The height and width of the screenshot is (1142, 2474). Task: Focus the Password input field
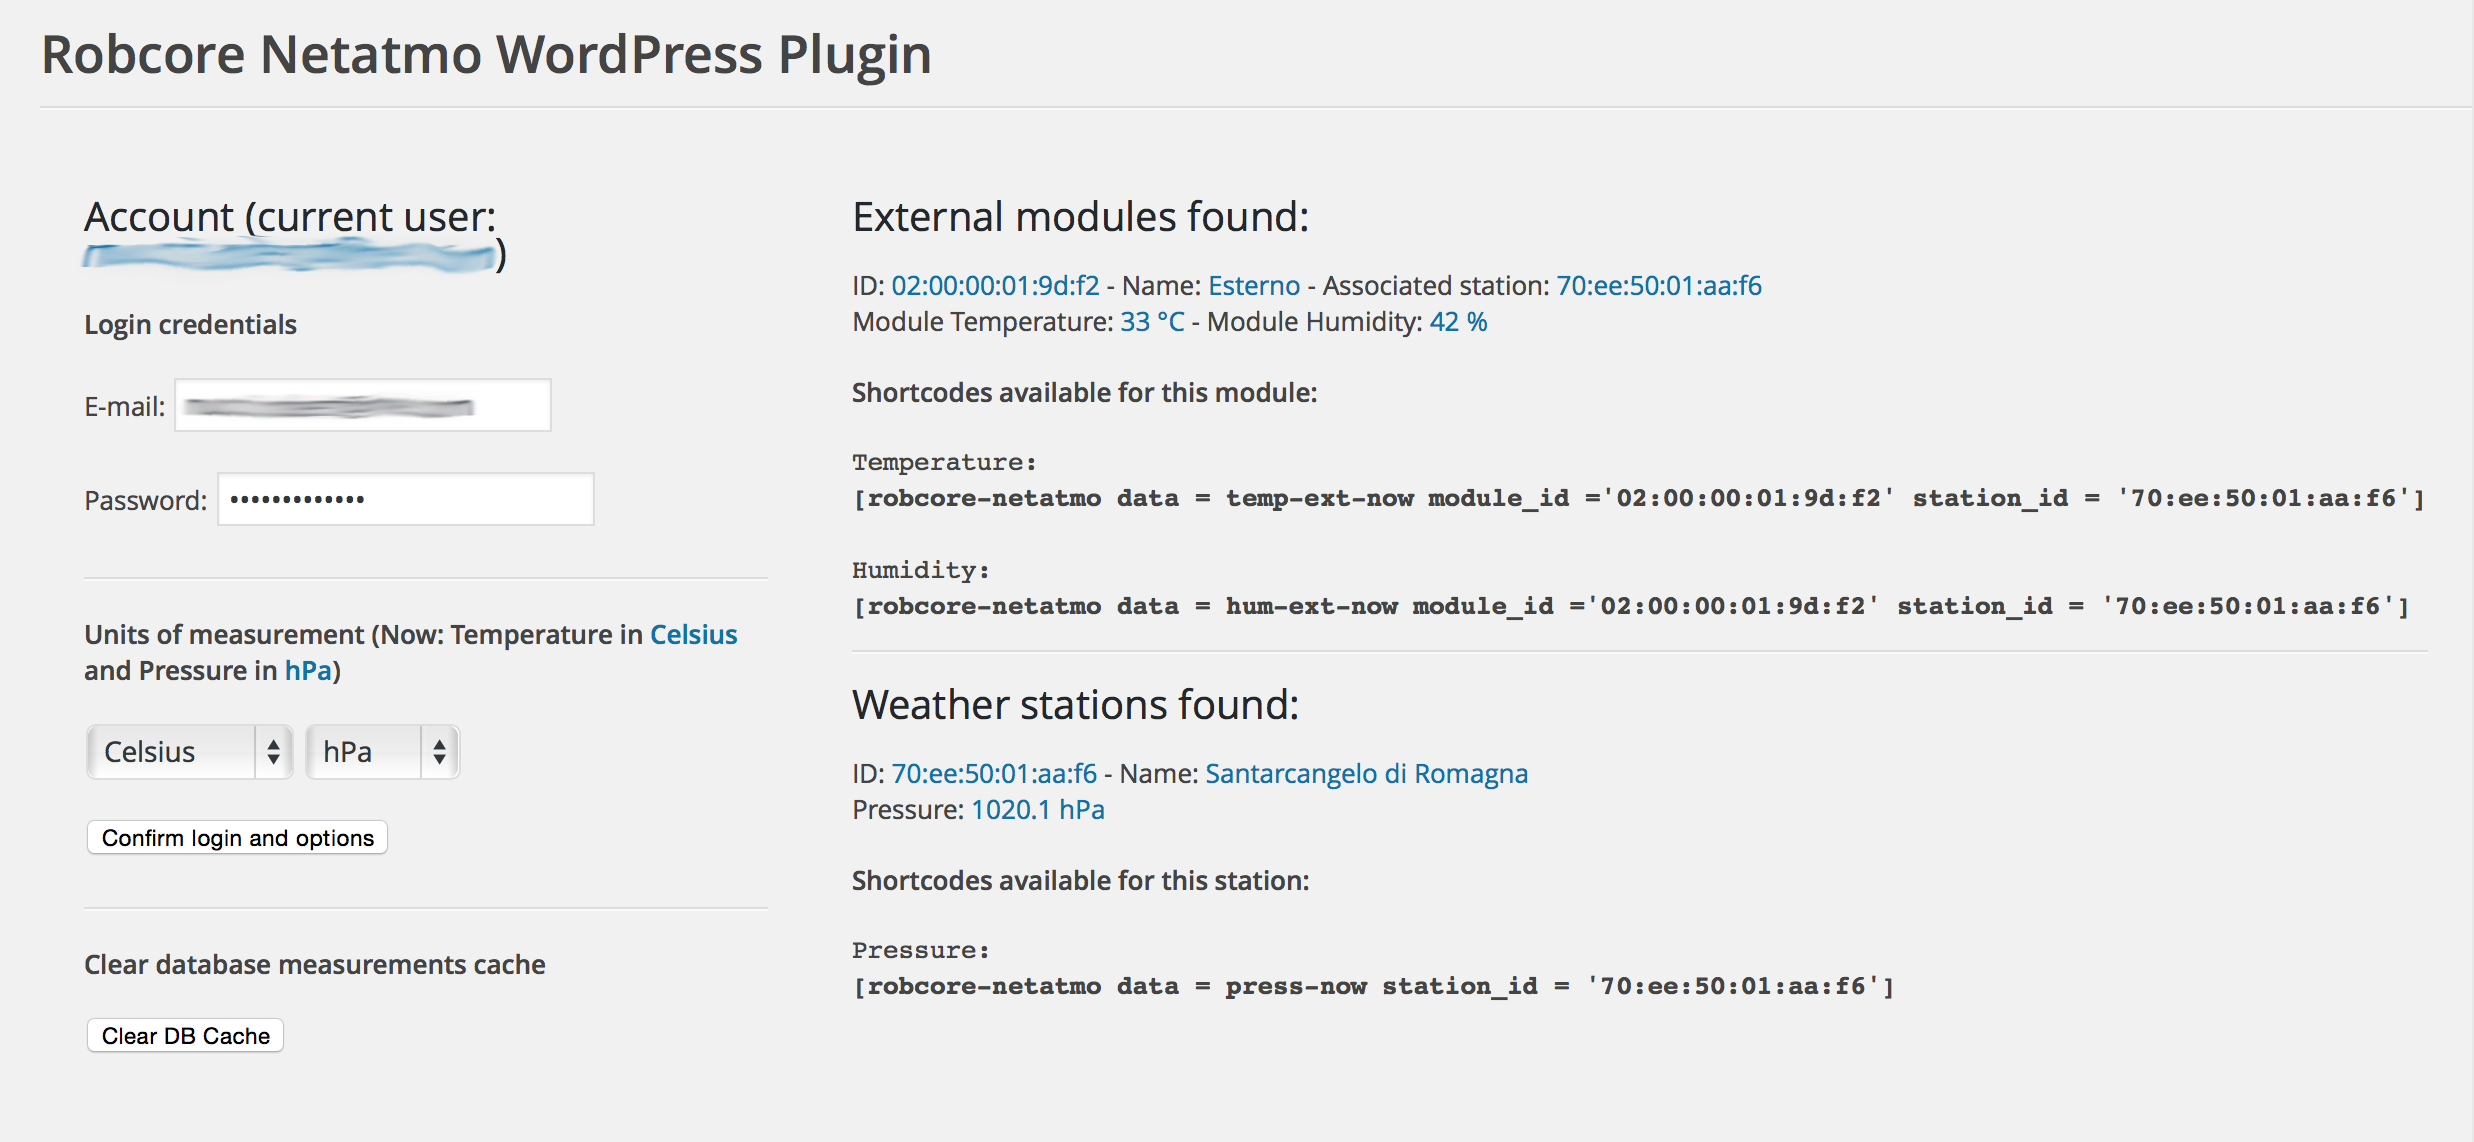[x=406, y=499]
